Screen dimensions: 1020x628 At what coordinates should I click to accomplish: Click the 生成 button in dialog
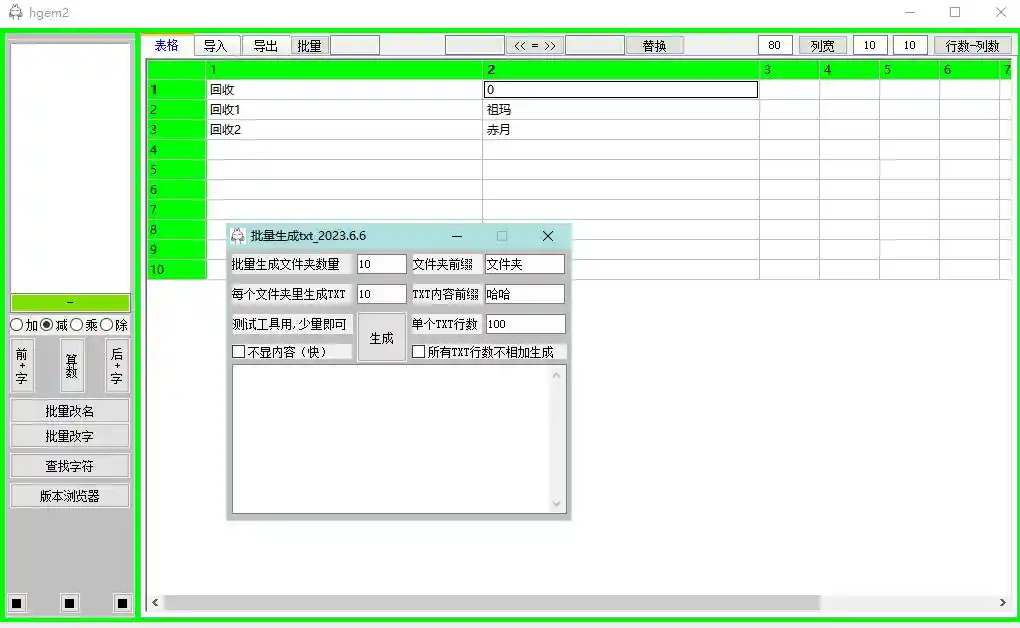click(381, 338)
